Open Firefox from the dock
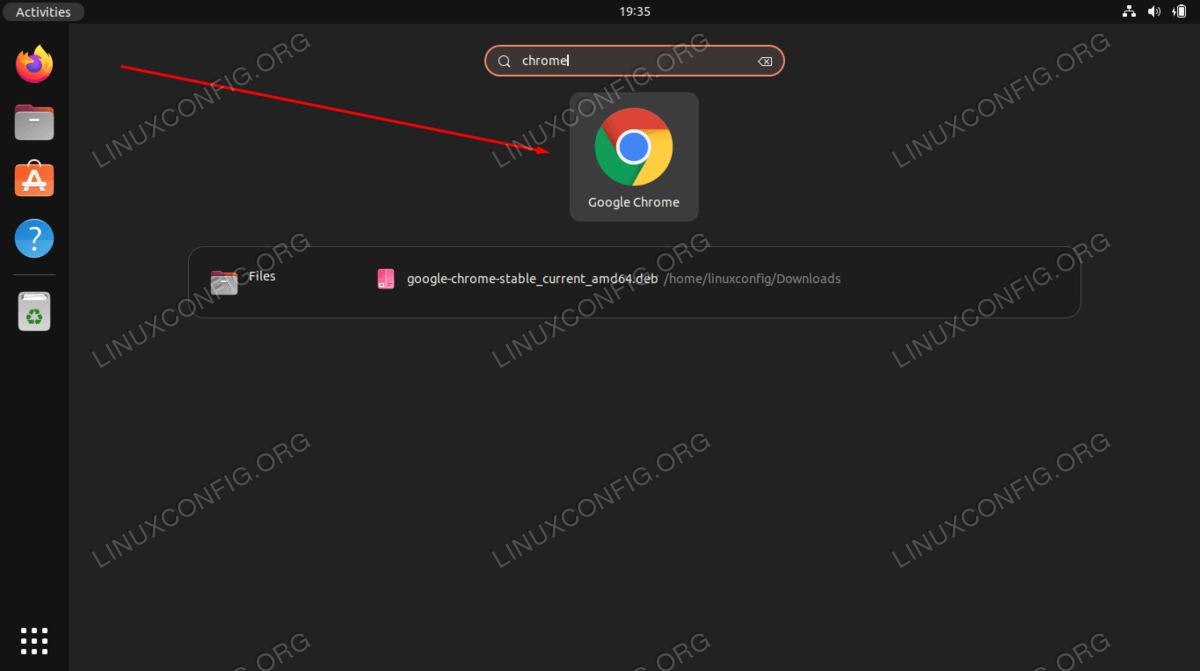The height and width of the screenshot is (671, 1200). click(34, 65)
